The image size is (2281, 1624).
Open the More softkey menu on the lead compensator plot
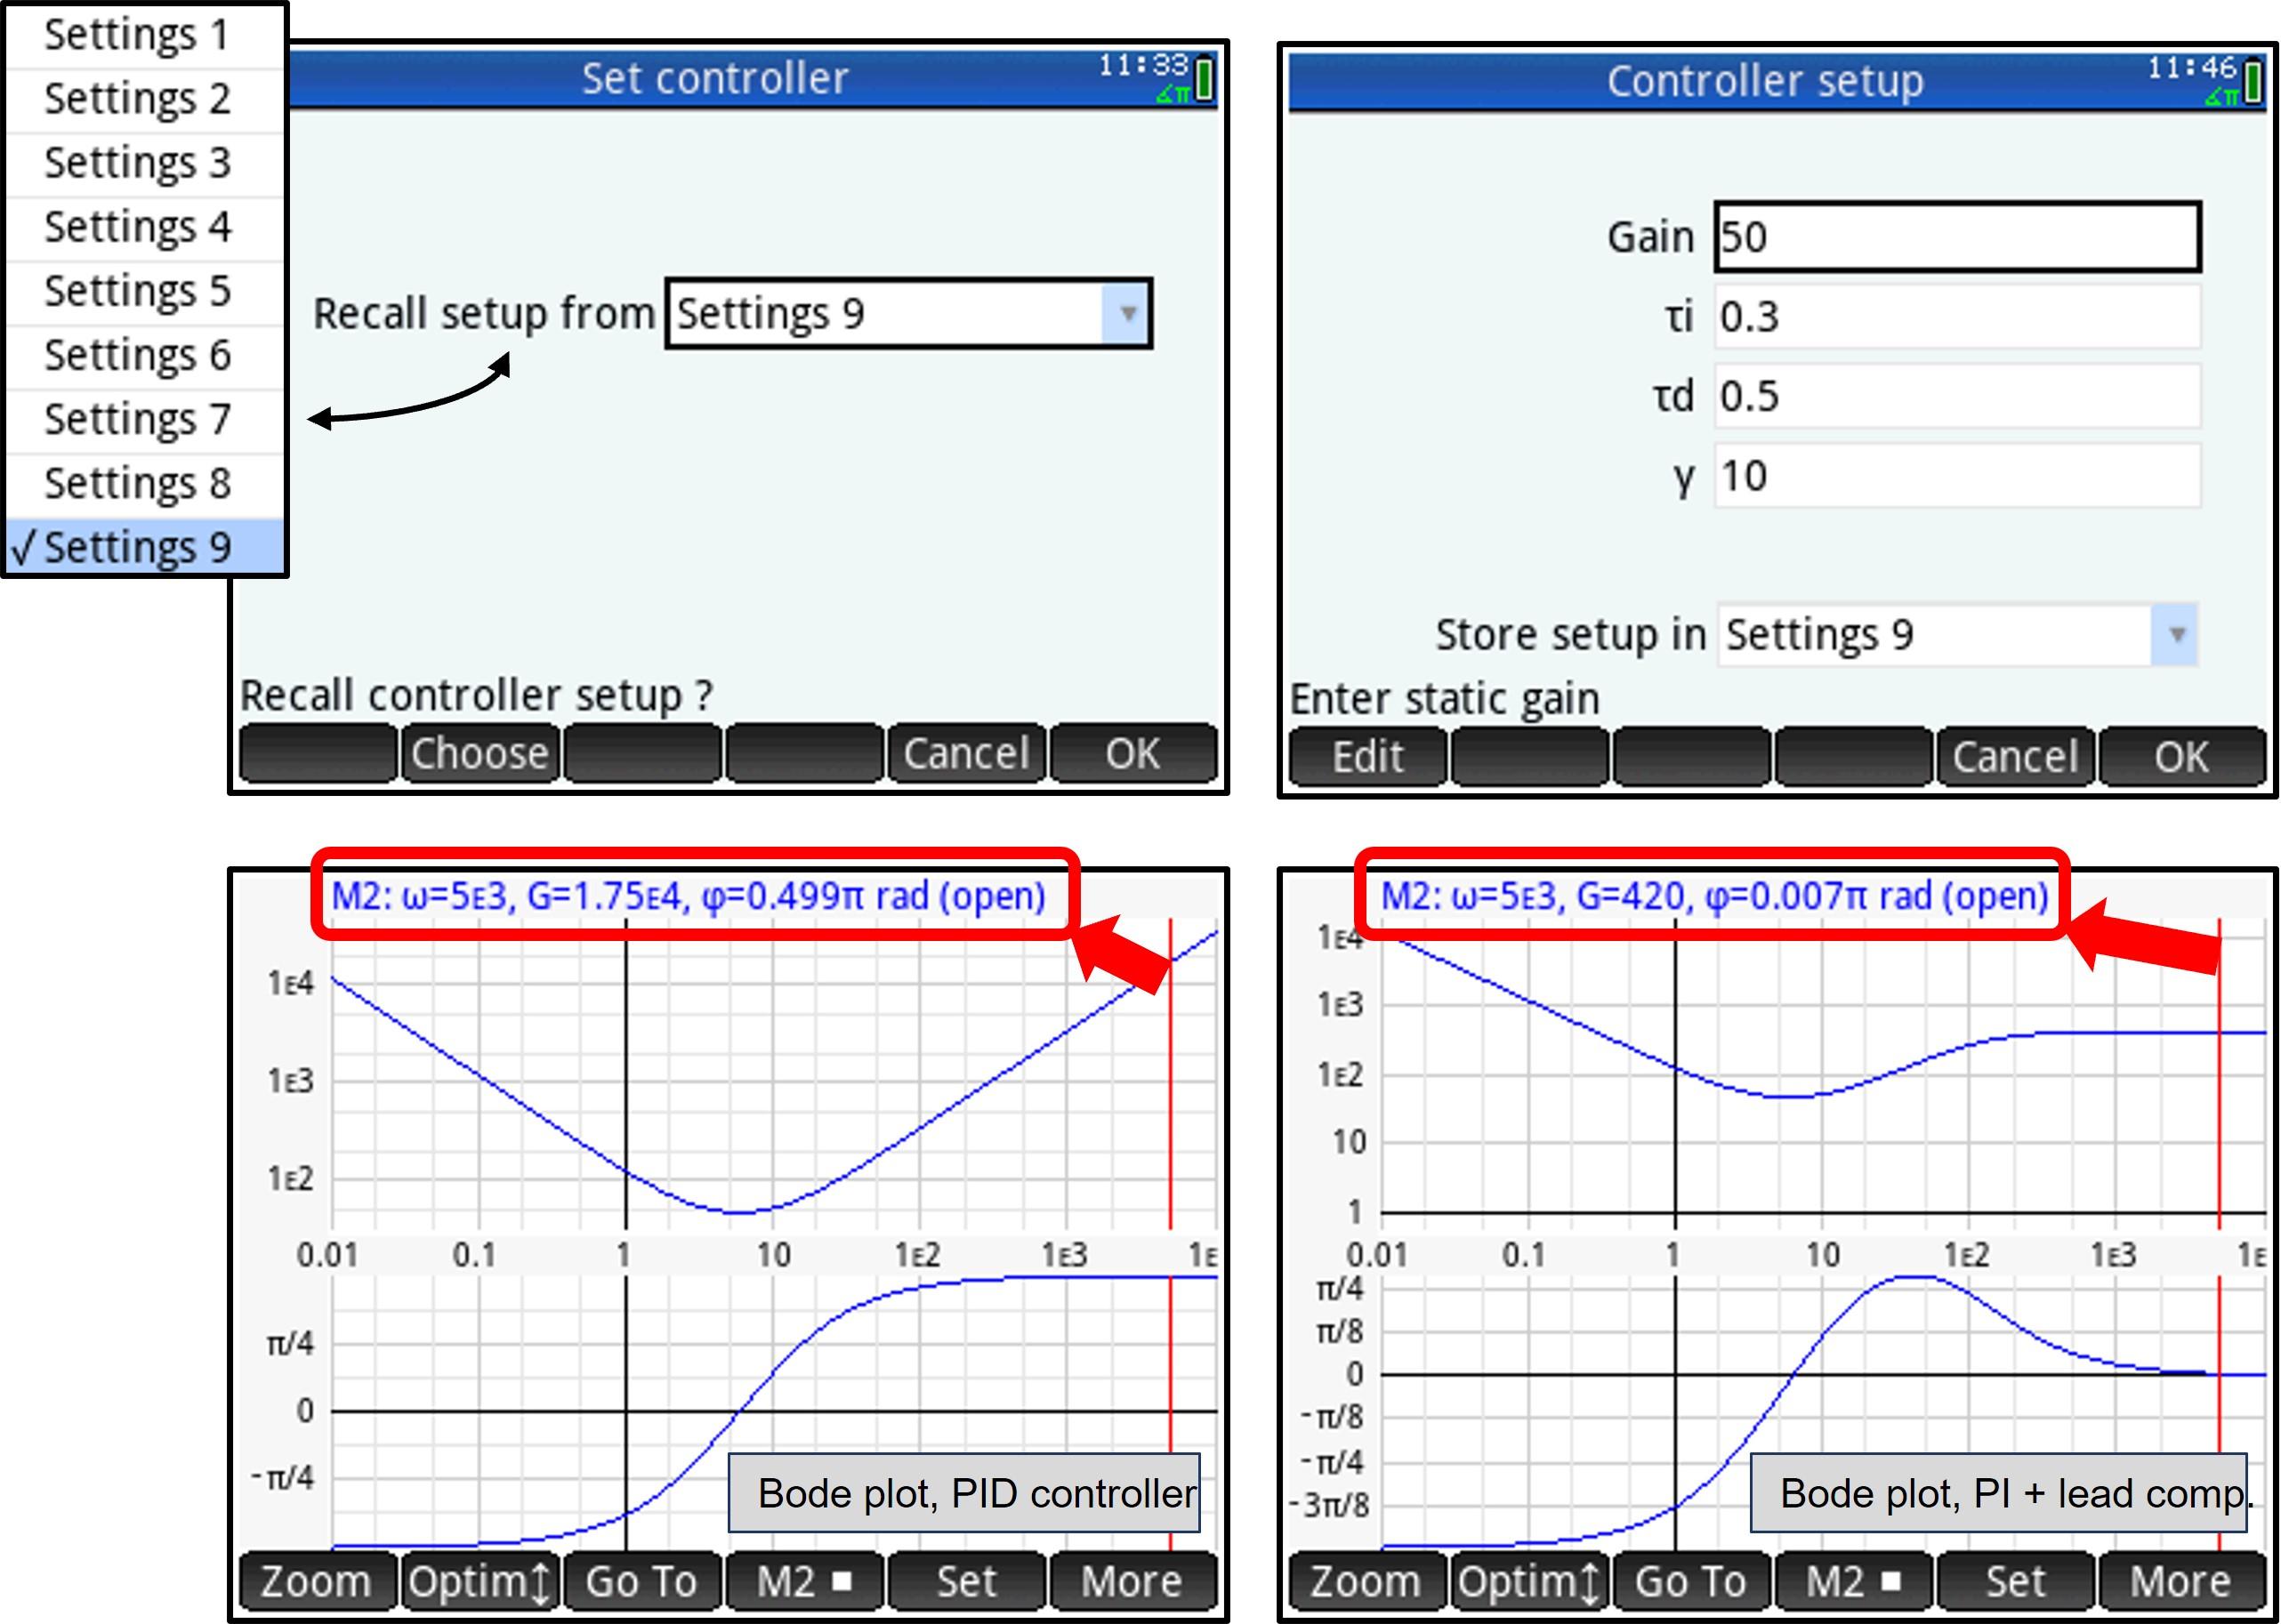(2178, 1581)
